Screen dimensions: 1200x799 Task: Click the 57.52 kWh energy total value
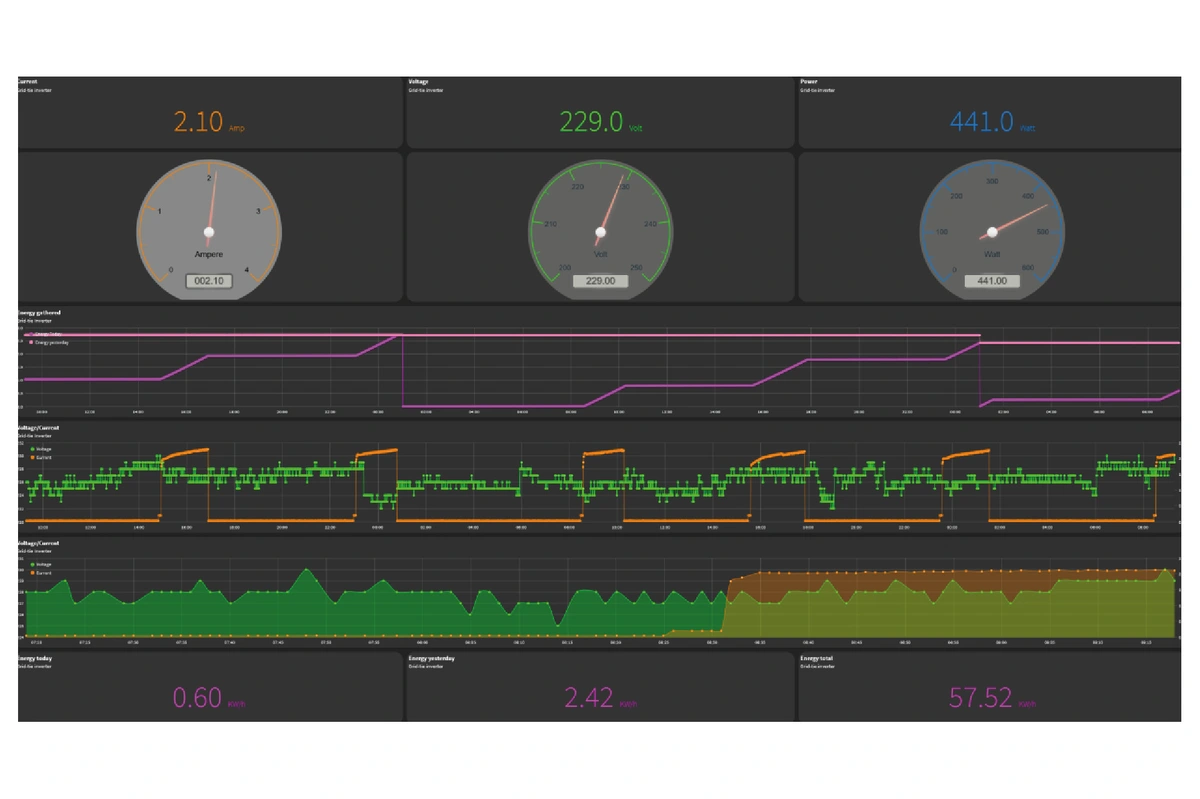tap(992, 697)
